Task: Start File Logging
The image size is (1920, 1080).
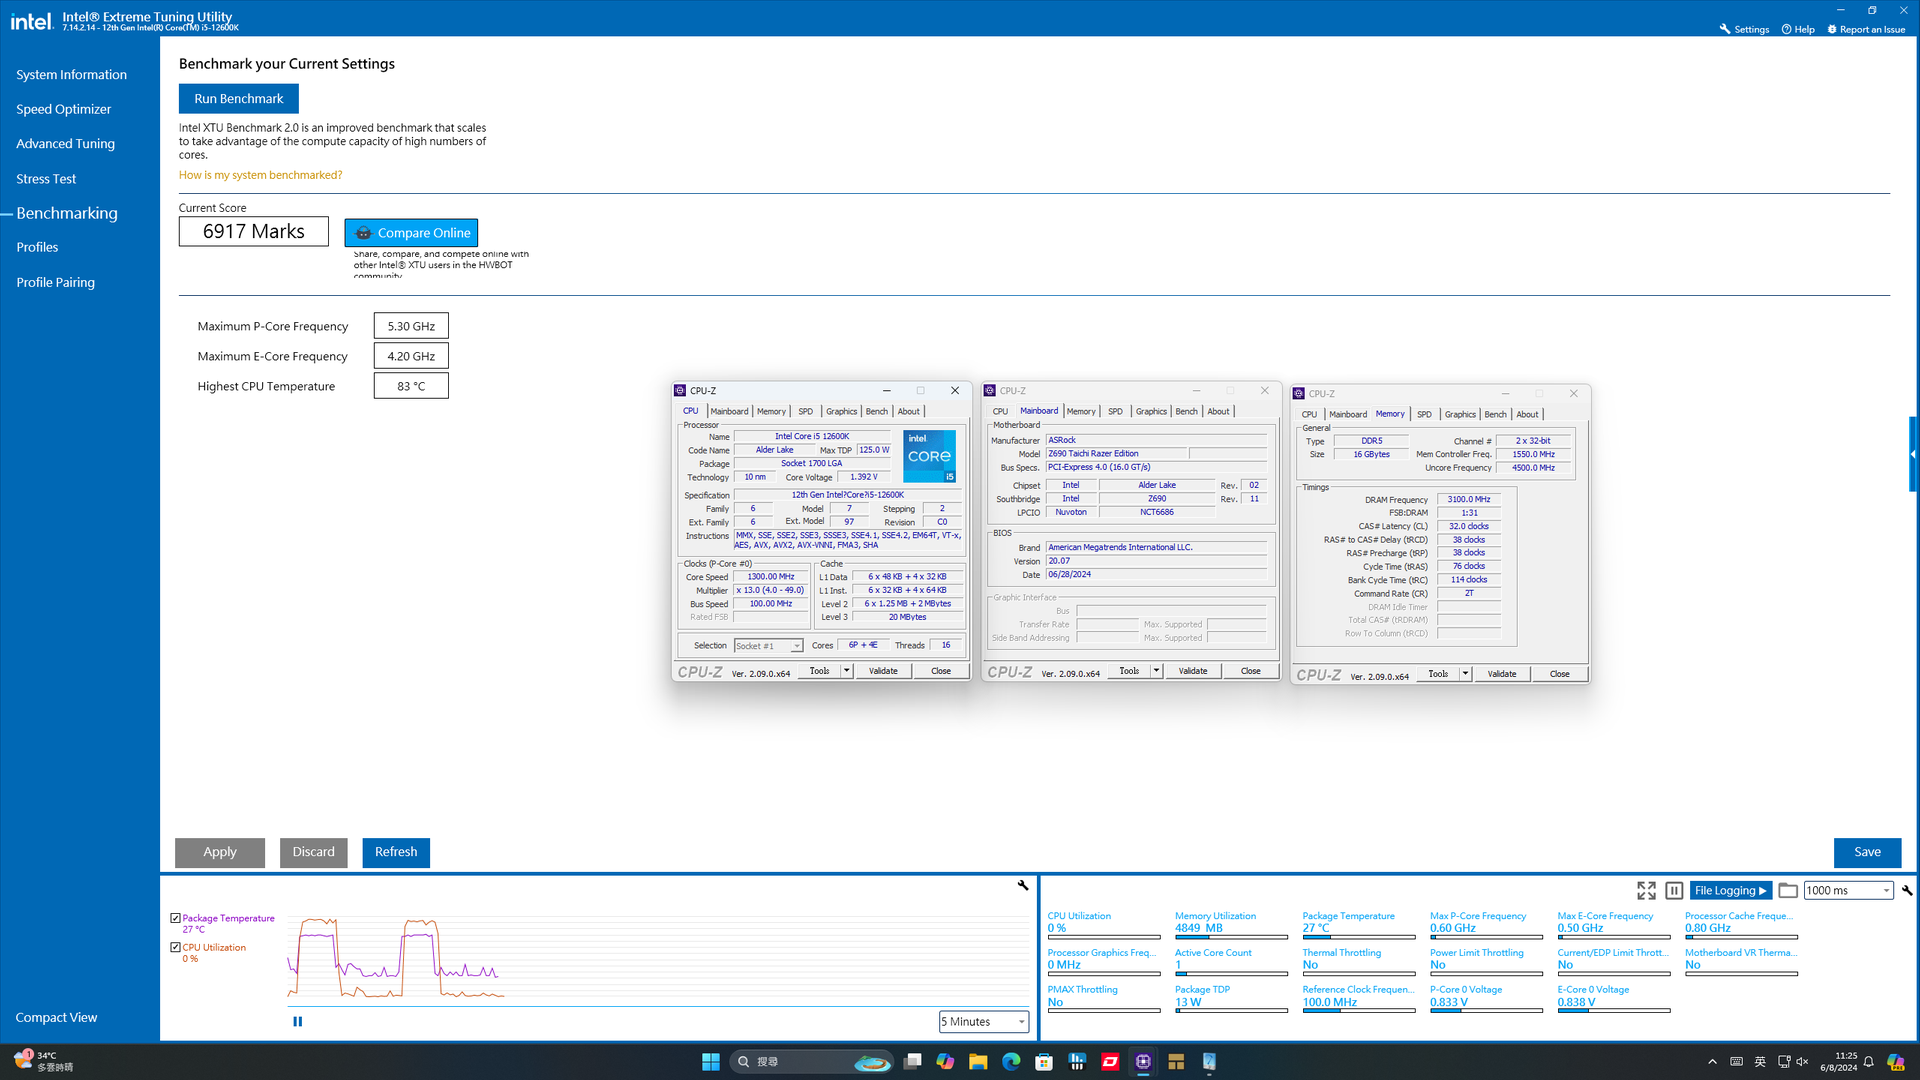Action: click(x=1731, y=890)
